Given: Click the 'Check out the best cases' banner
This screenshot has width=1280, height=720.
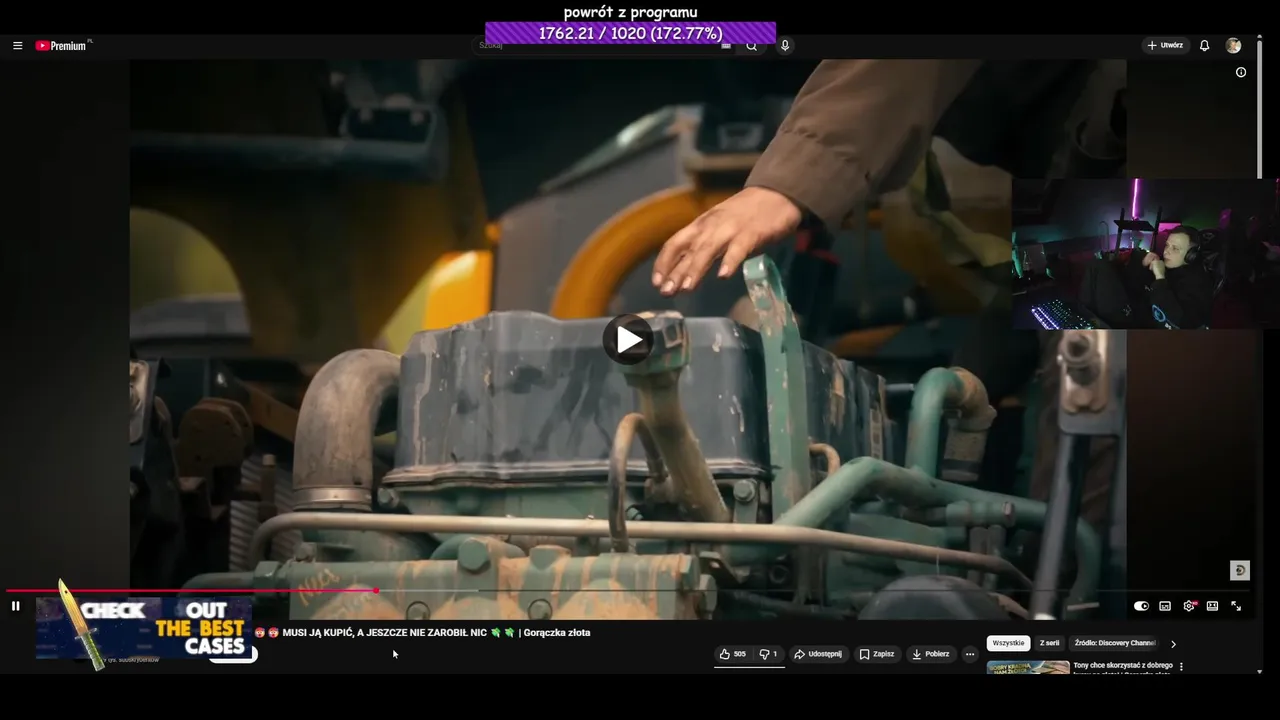Looking at the screenshot, I should (143, 627).
